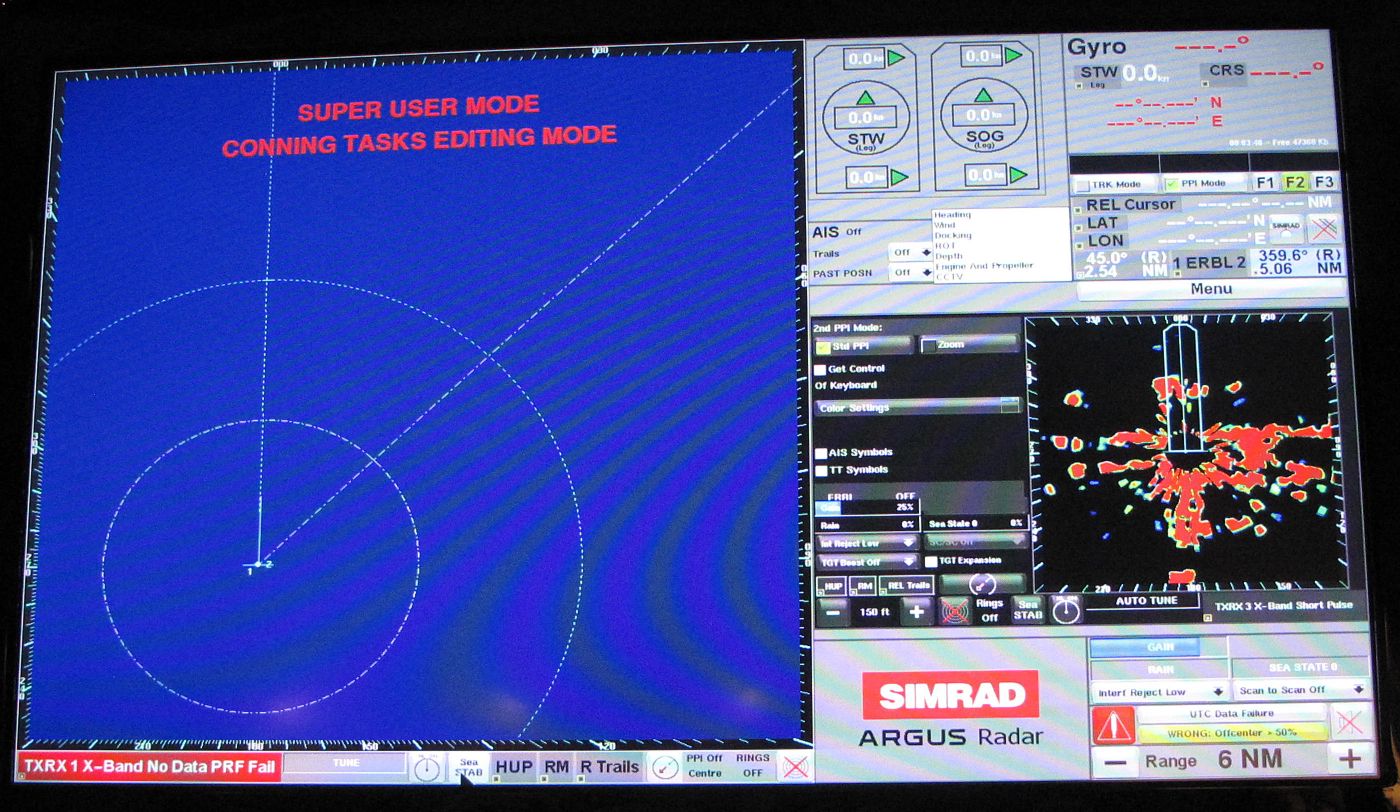
Task: Open the Menu button
Action: pyautogui.click(x=1211, y=289)
